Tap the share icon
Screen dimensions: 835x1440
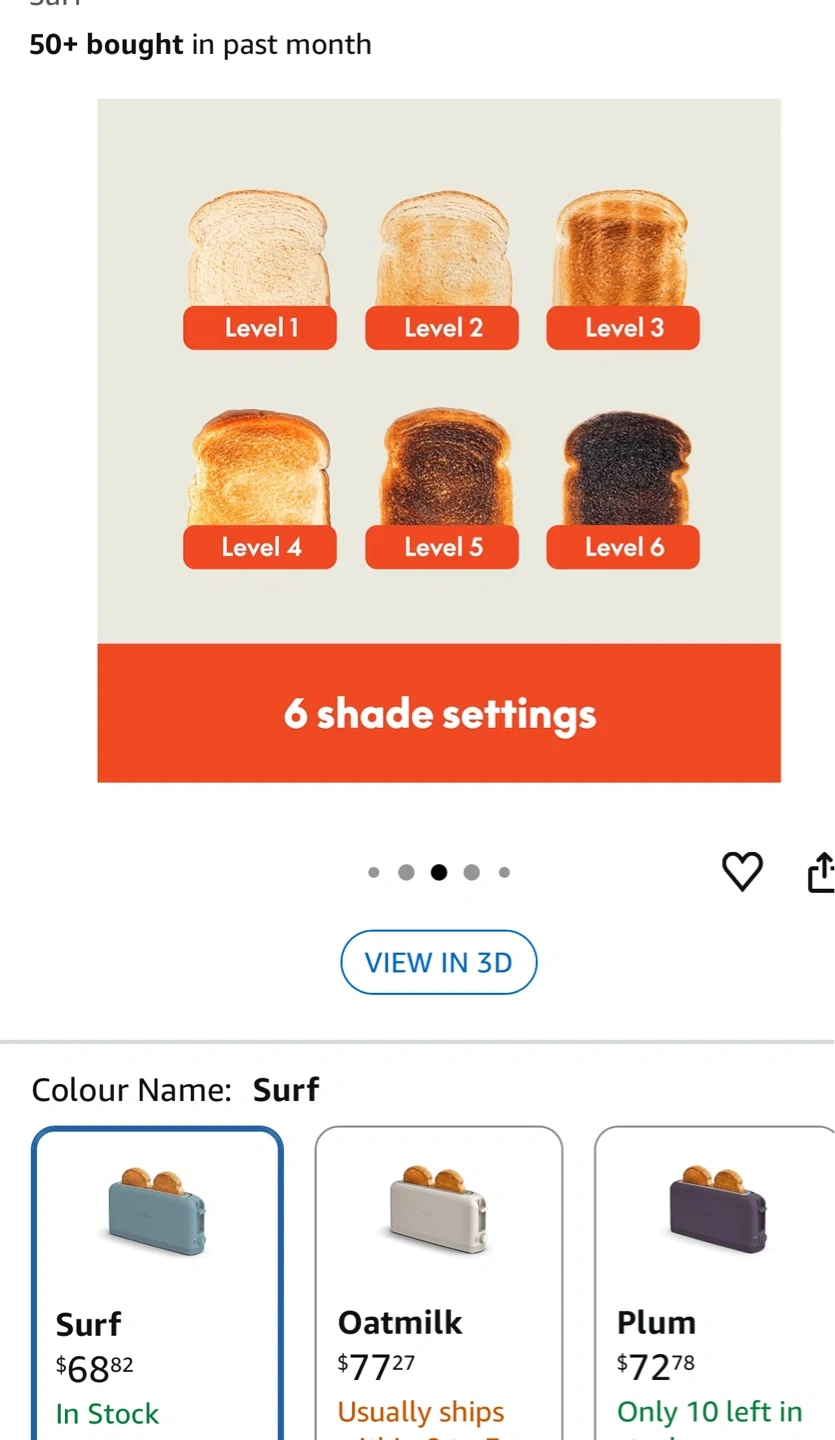821,872
